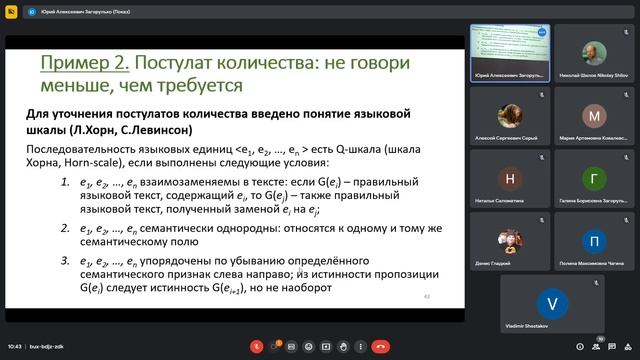The height and width of the screenshot is (360, 640).
Task: Select Алексей Сергеевич Серый's participant tile
Action: click(510, 116)
